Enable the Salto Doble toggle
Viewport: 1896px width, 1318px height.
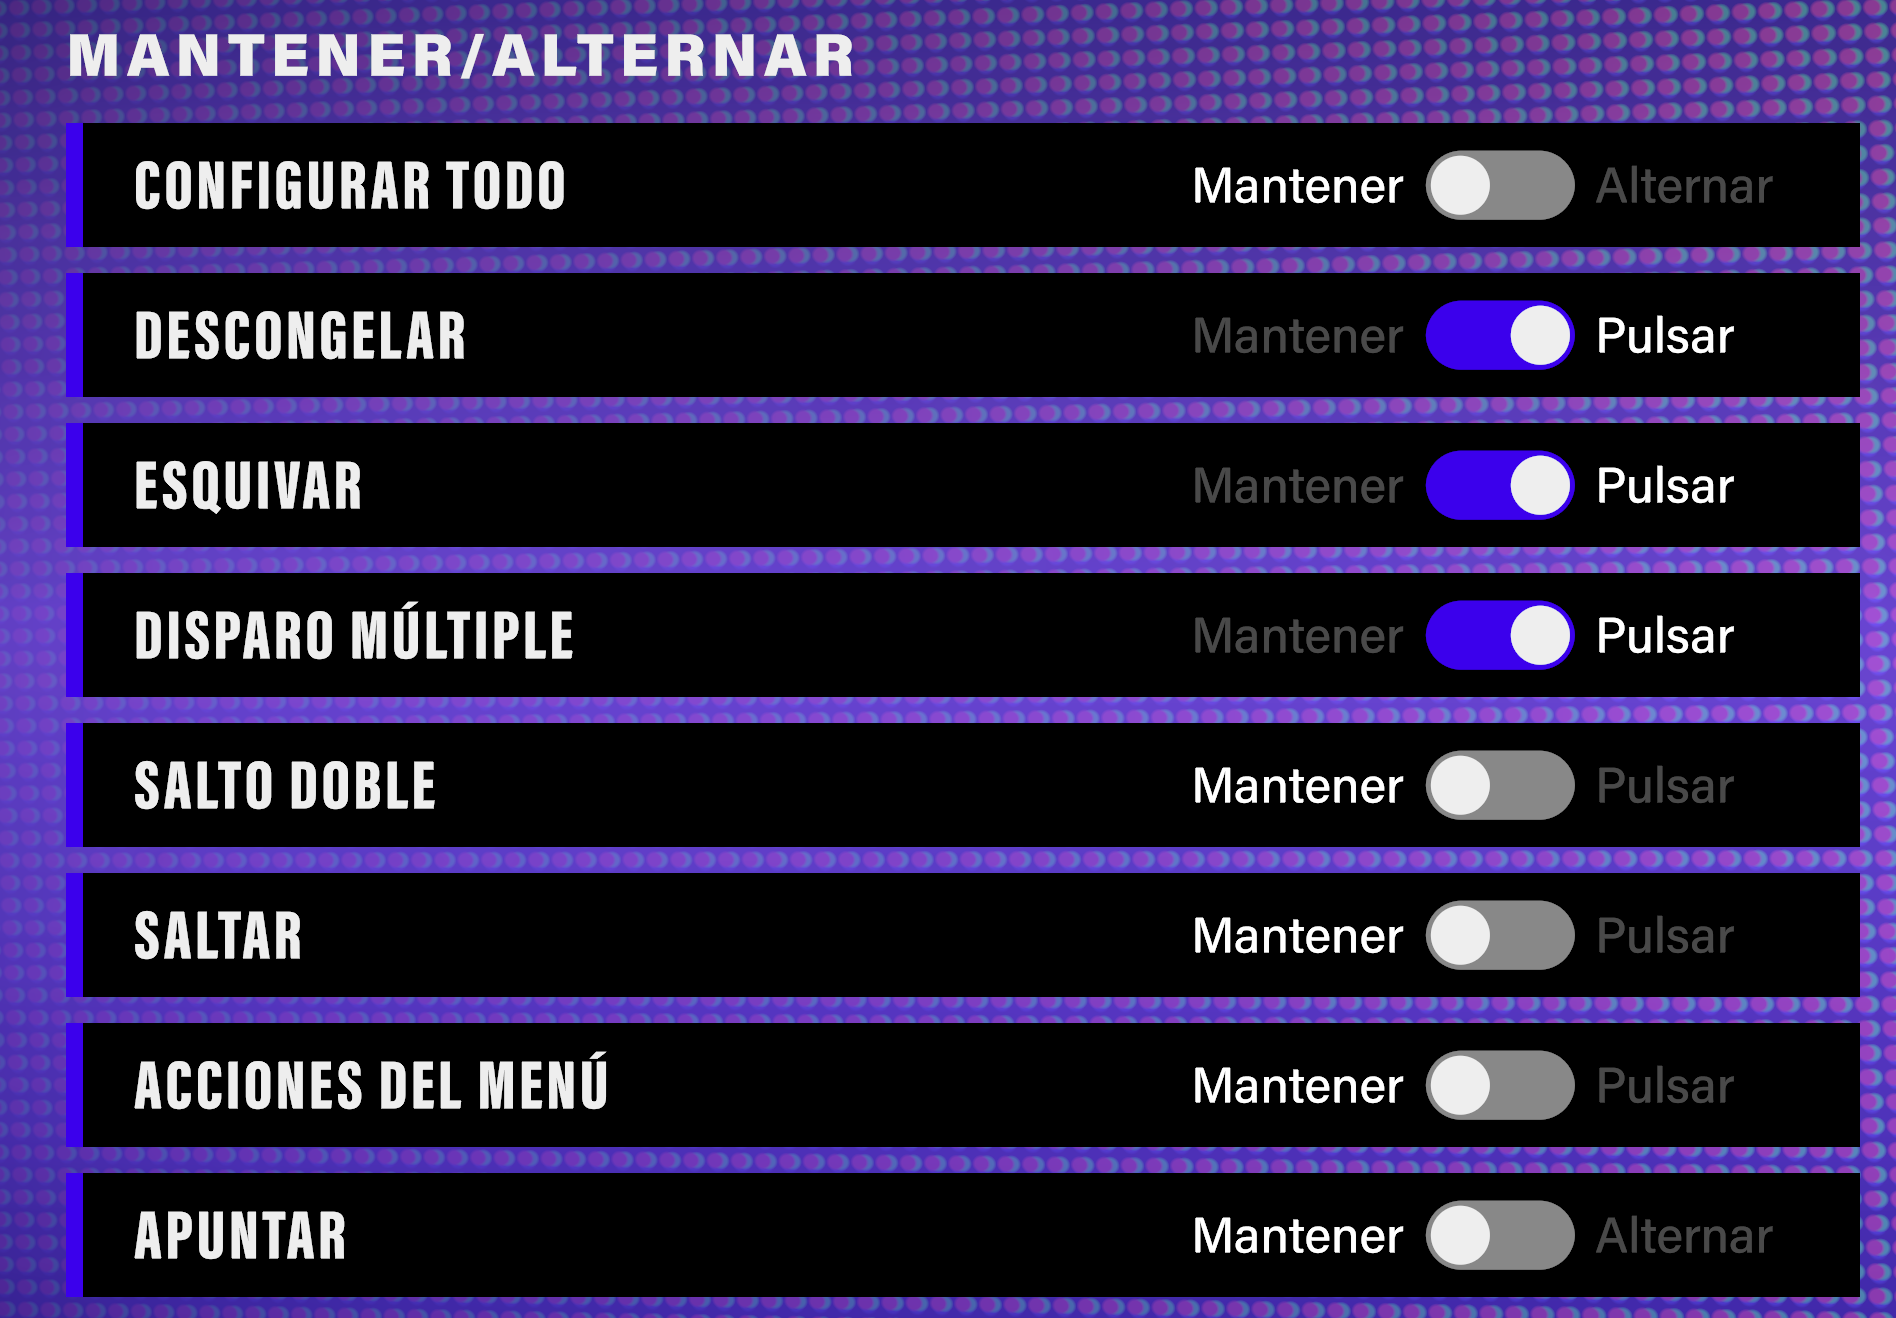(x=1499, y=786)
